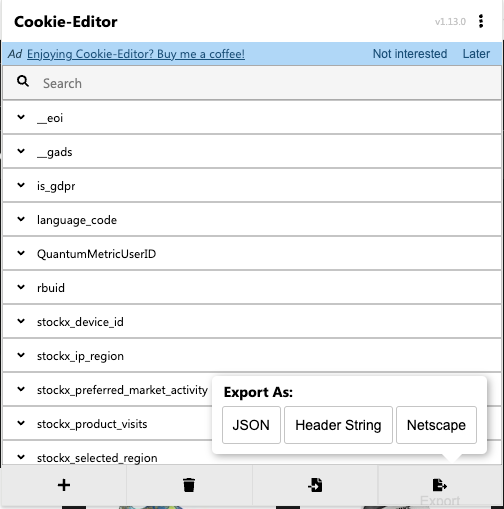Image resolution: width=504 pixels, height=509 pixels.
Task: Export cookies as JSON
Action: point(251,425)
